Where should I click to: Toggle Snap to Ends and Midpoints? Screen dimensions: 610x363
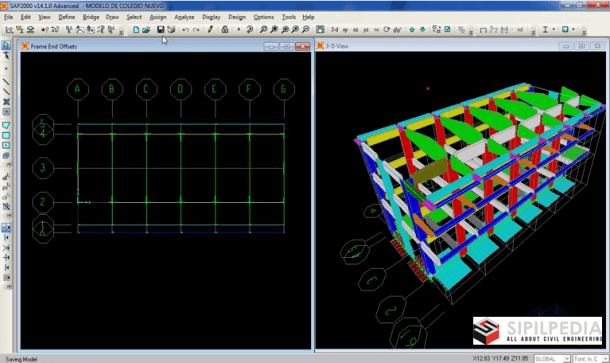[x=6, y=238]
